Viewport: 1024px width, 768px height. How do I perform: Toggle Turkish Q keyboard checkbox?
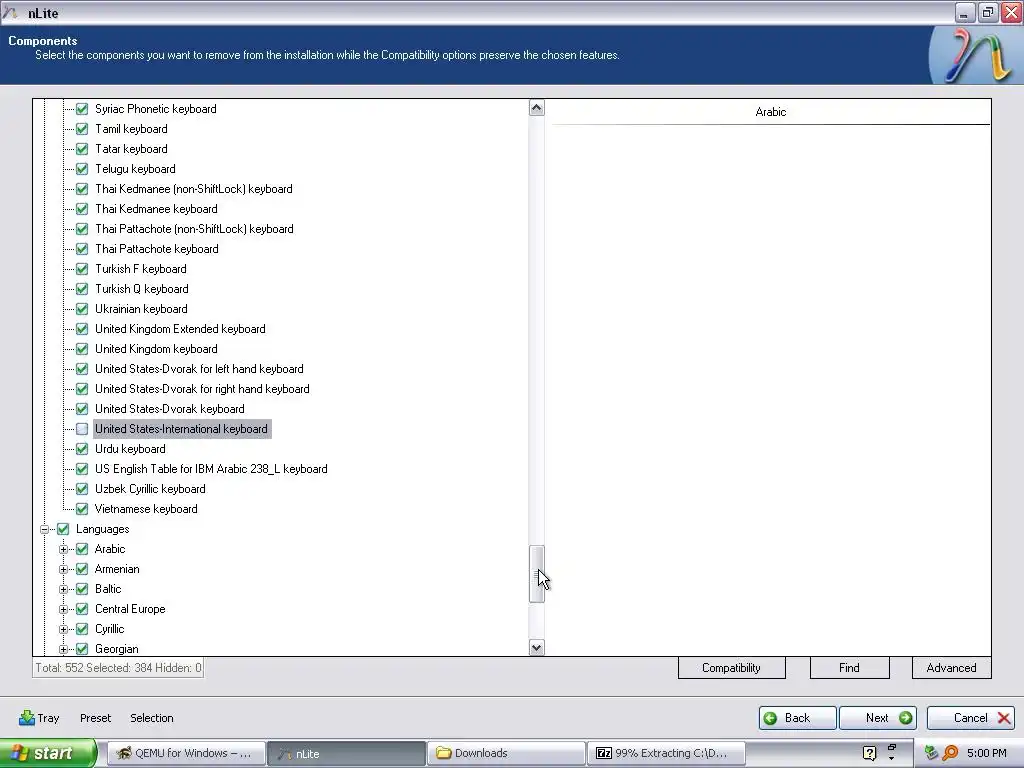click(x=82, y=289)
